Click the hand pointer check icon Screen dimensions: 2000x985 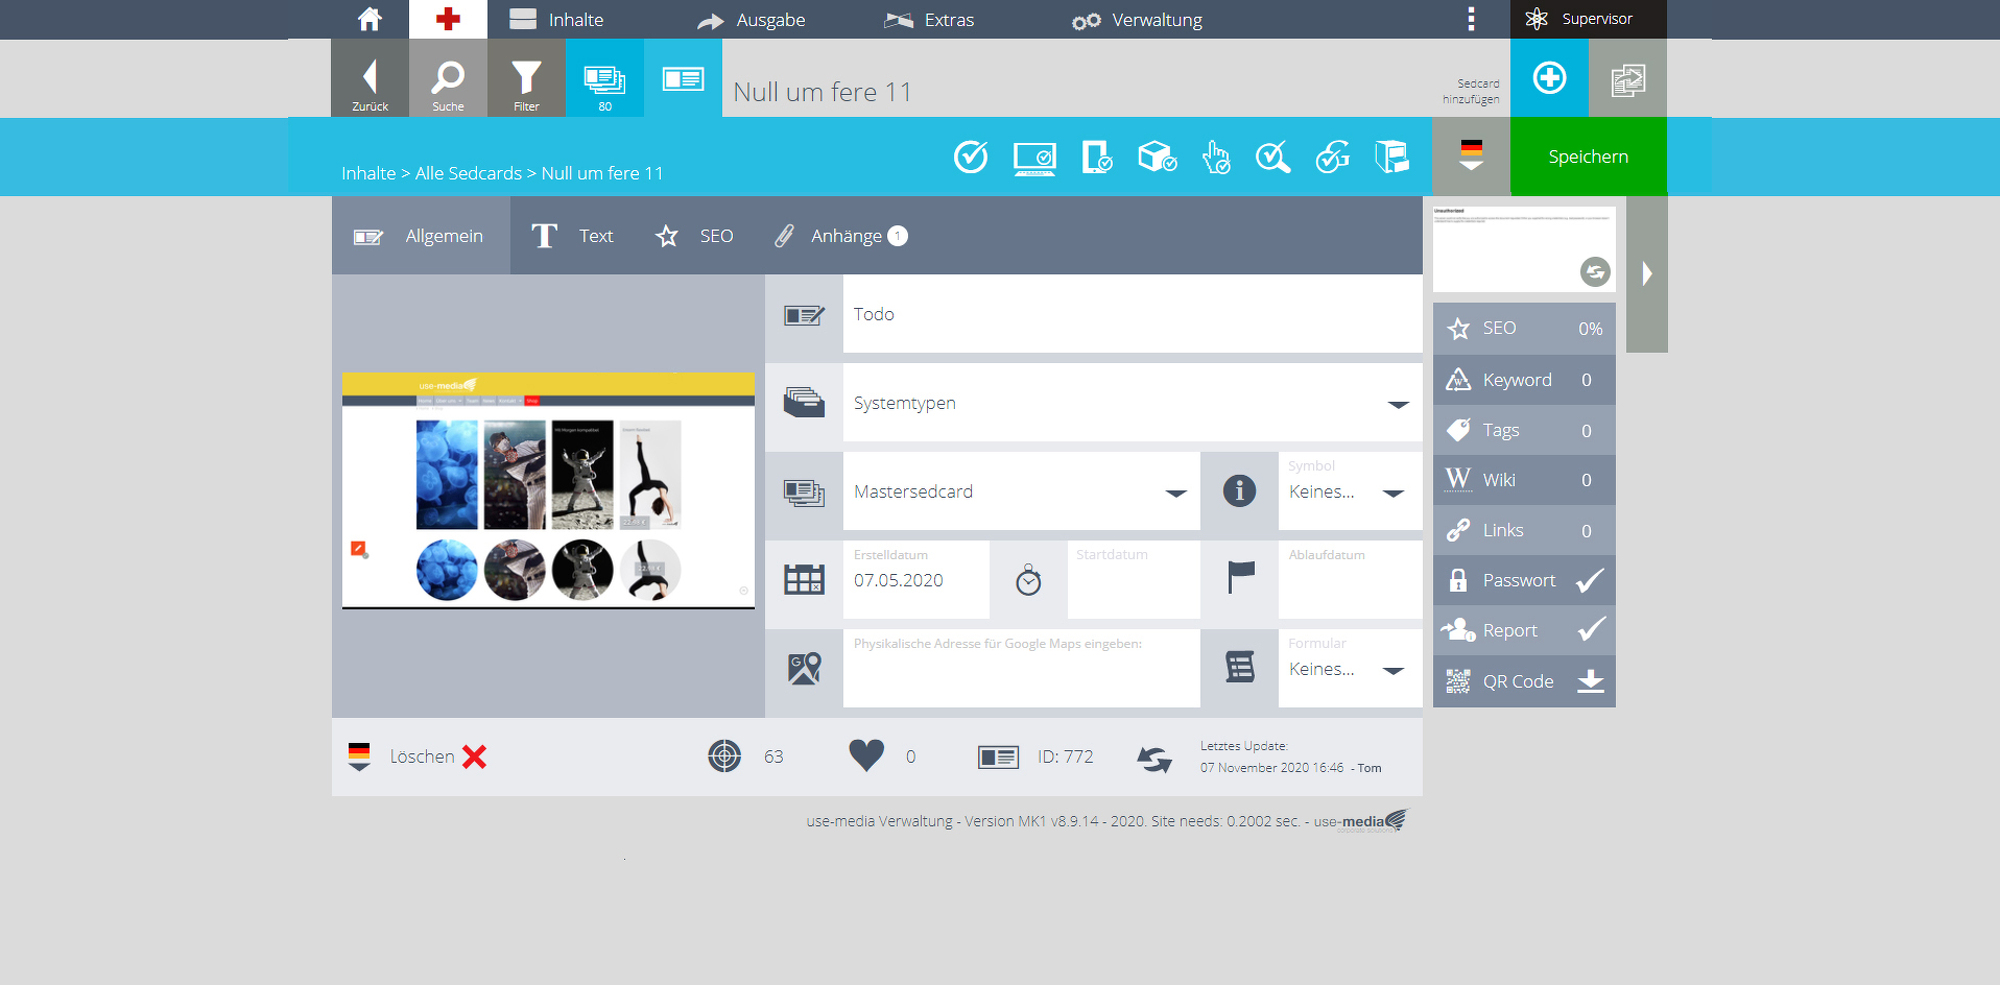coord(1215,157)
